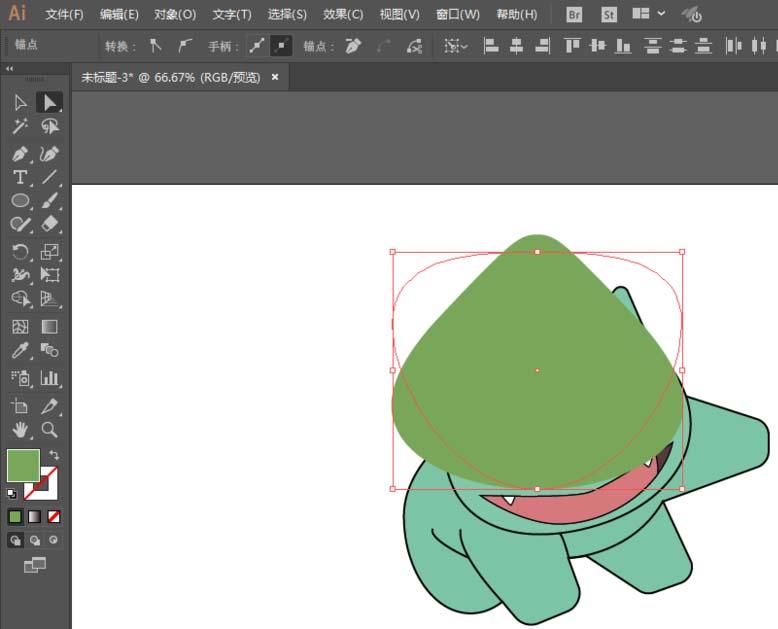Select the Line Segment tool
The width and height of the screenshot is (778, 629).
49,177
